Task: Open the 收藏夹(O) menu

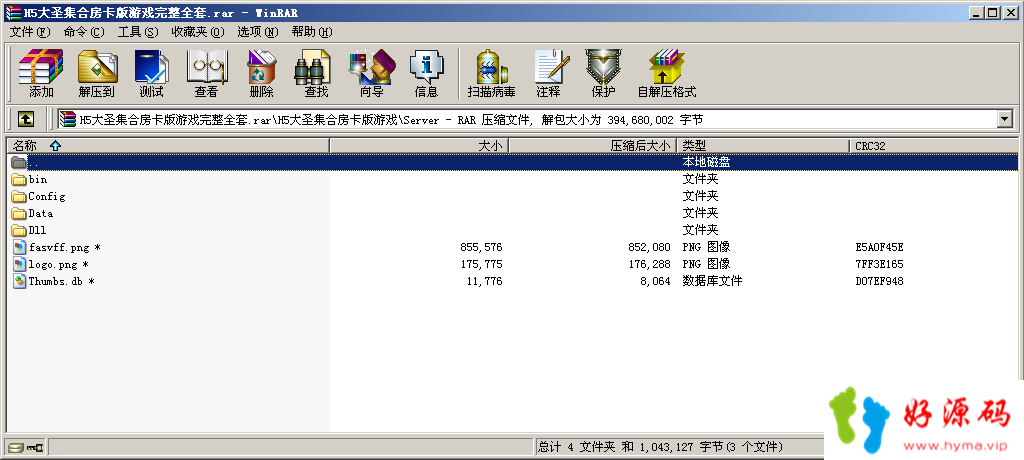Action: point(197,32)
